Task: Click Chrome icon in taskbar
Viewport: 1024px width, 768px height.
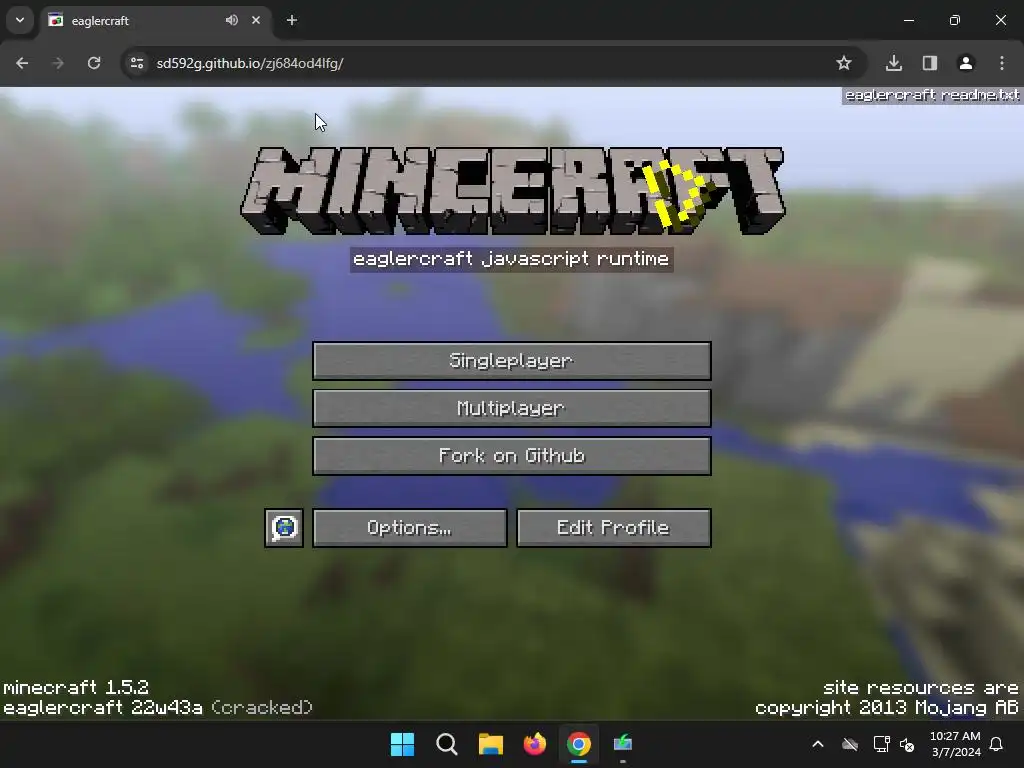Action: tap(579, 744)
